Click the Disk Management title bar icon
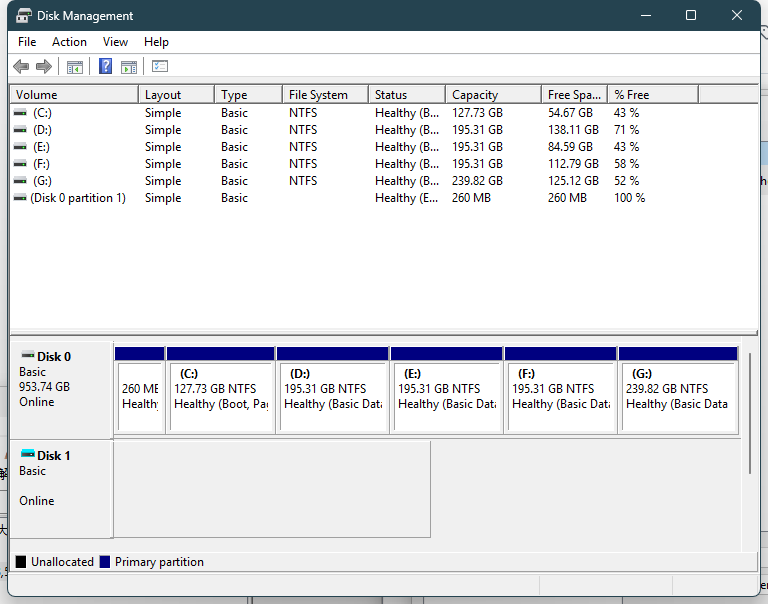768x604 pixels. pos(23,16)
